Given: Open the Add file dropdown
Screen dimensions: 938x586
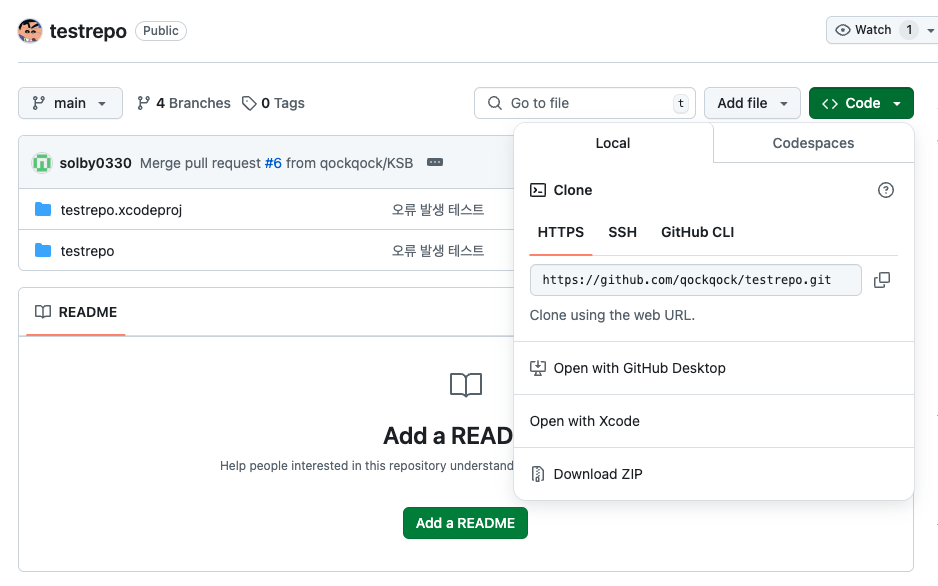Looking at the screenshot, I should pyautogui.click(x=752, y=103).
